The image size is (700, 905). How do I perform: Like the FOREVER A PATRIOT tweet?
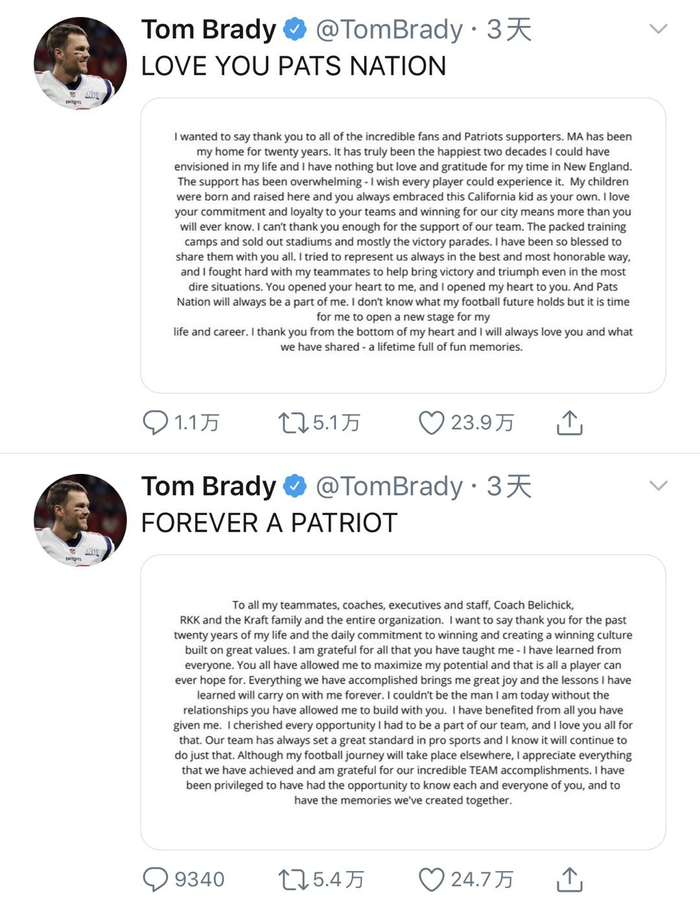click(431, 880)
